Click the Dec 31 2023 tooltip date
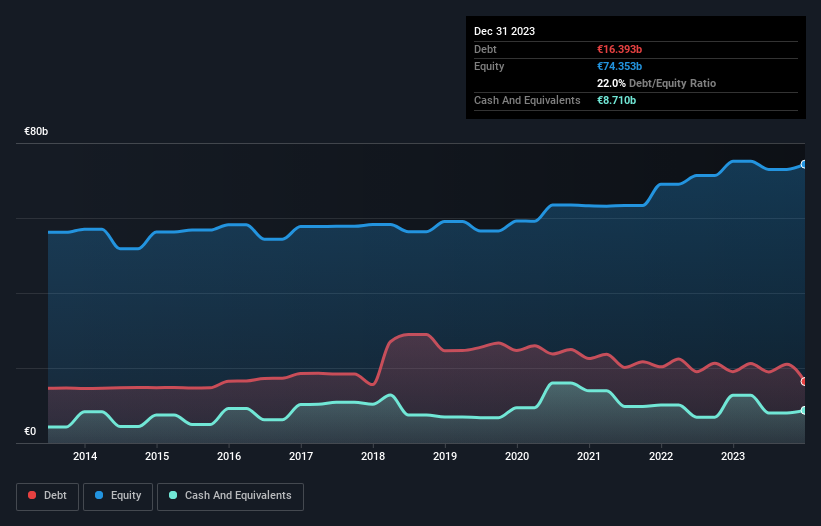This screenshot has width=821, height=526. 504,31
